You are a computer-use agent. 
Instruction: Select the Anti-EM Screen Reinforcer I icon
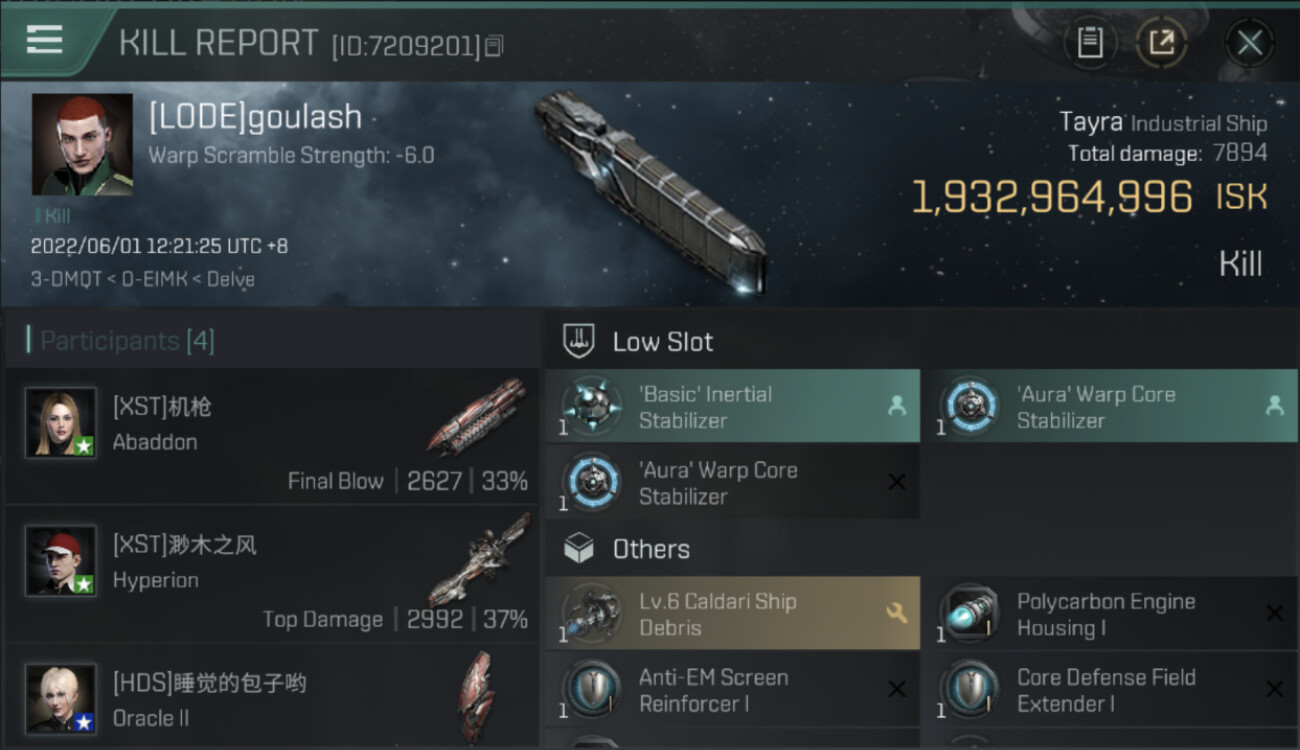click(x=592, y=689)
